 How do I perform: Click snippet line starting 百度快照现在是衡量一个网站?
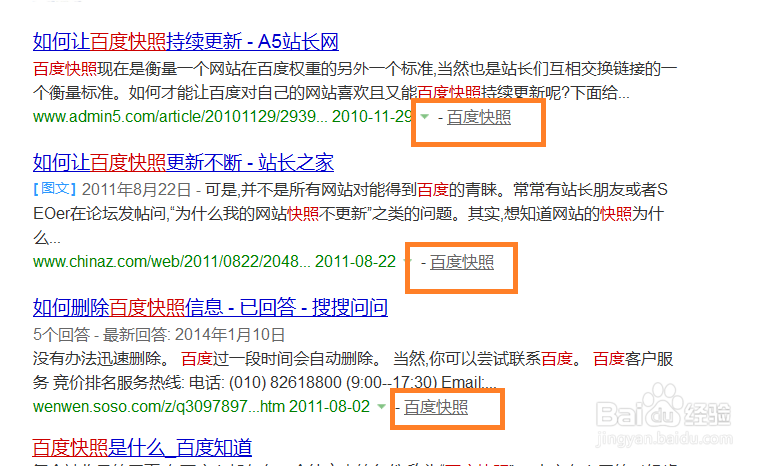[355, 68]
